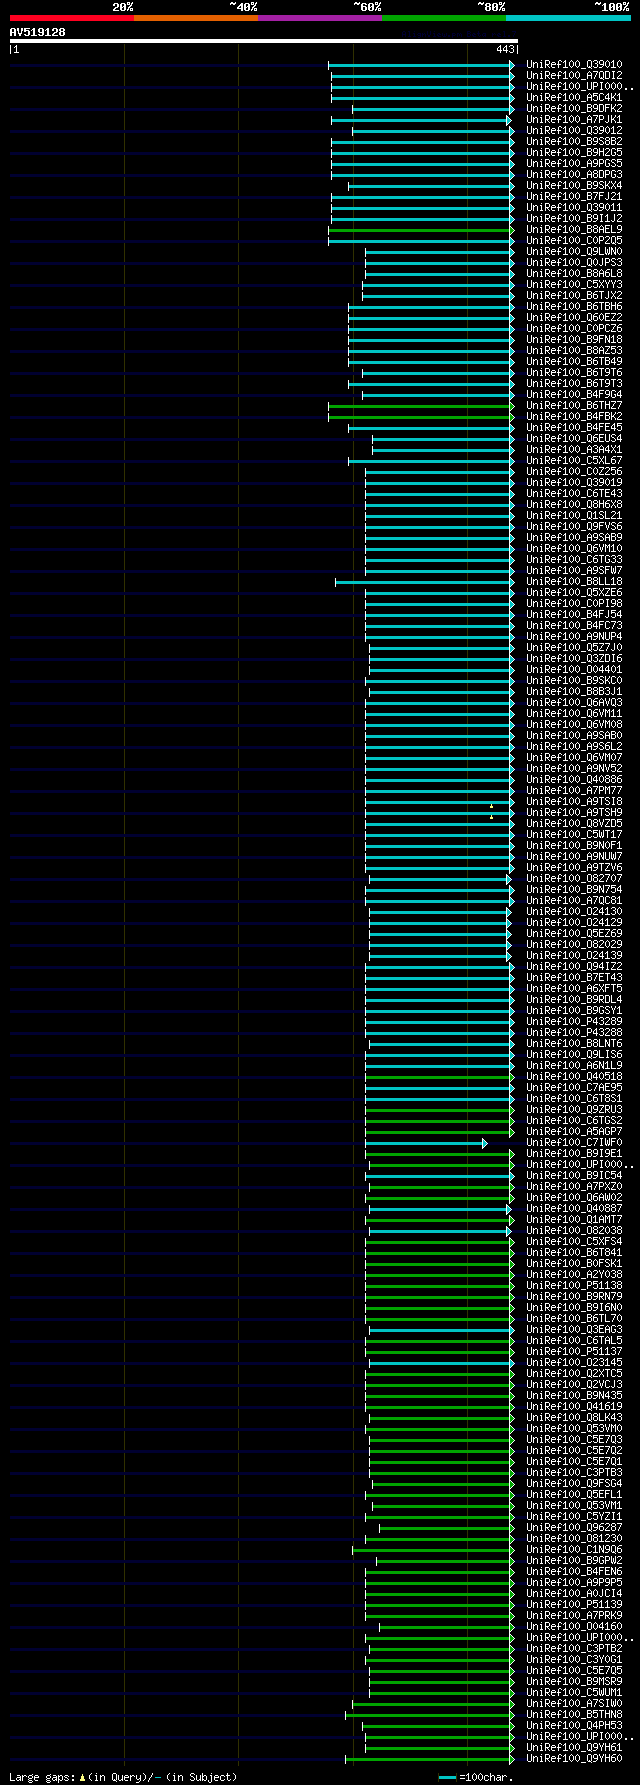Select the UniRef100_B5THN8 label
This screenshot has height=1785, width=640.
pos(574,1715)
